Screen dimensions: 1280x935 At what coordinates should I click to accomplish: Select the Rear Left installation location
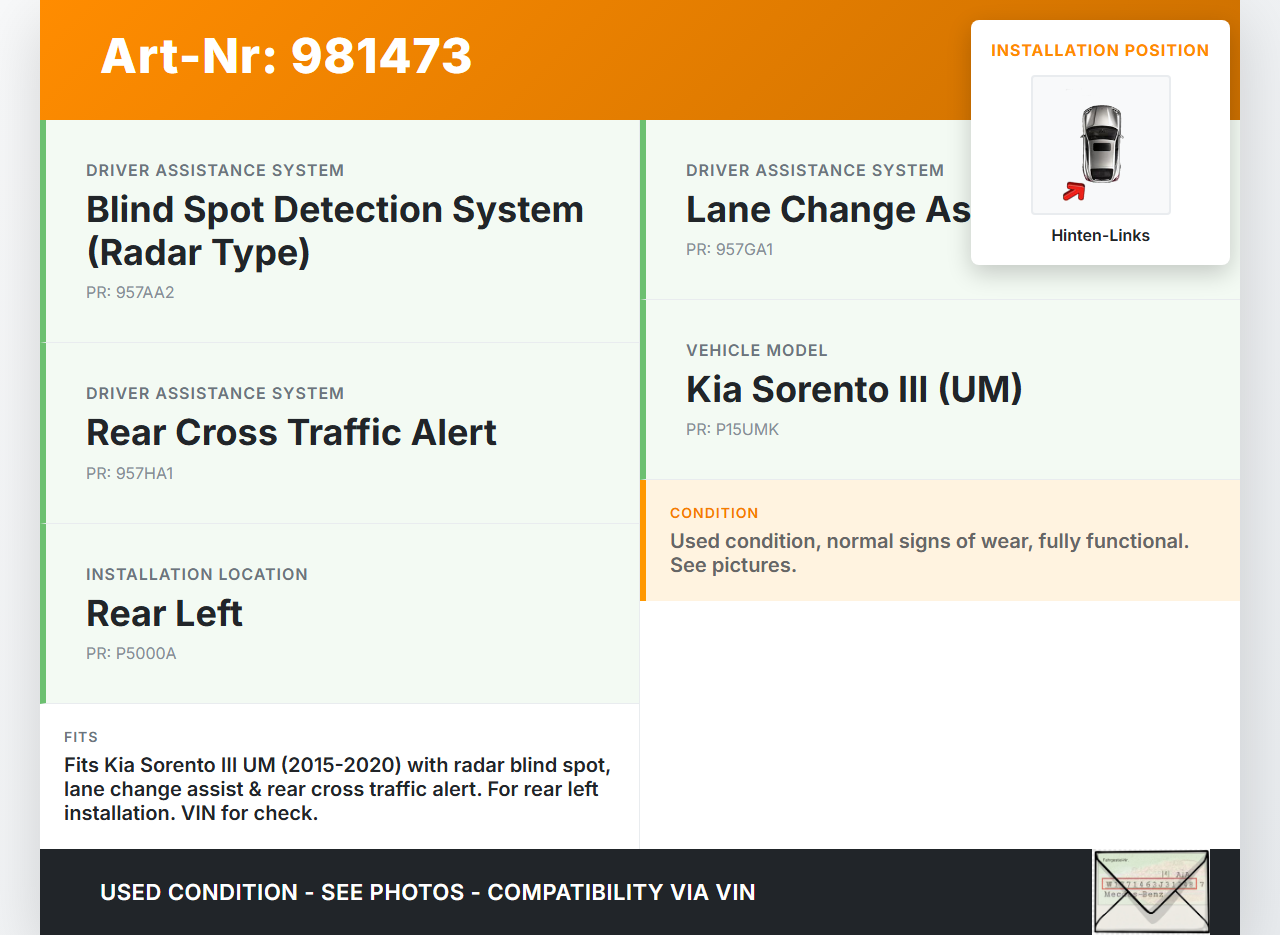(164, 613)
